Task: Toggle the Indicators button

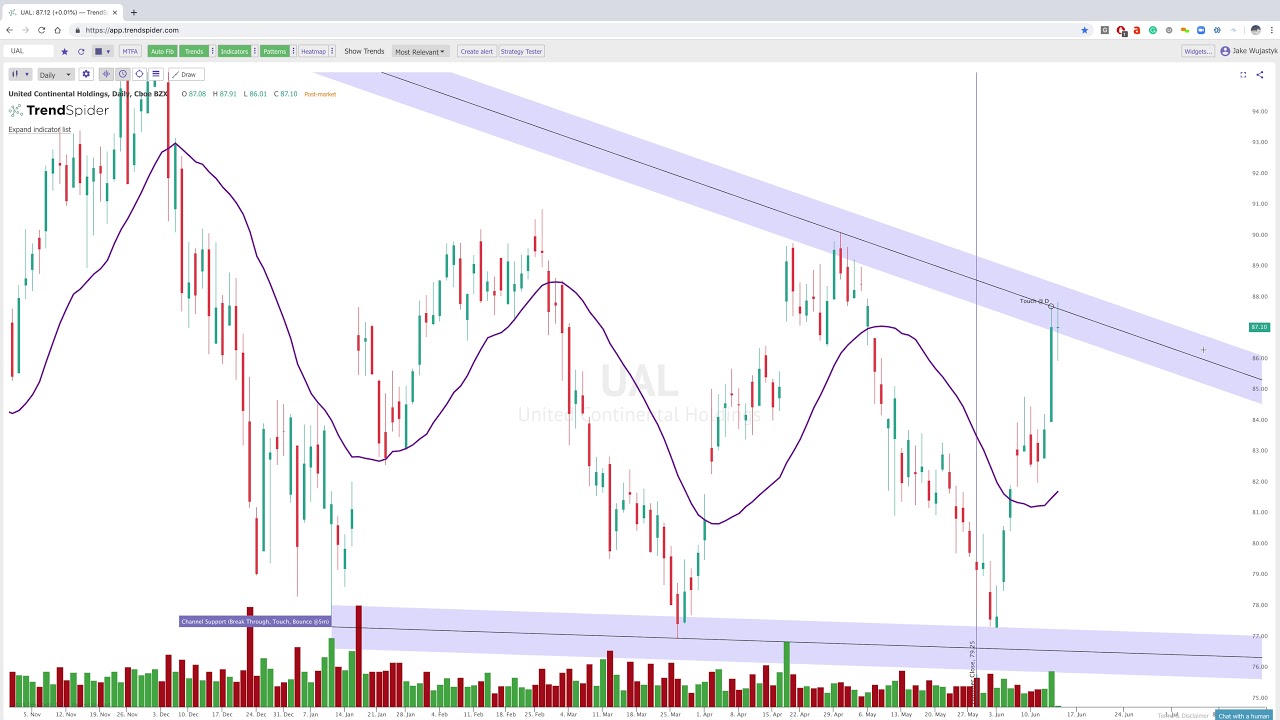Action: (x=234, y=51)
